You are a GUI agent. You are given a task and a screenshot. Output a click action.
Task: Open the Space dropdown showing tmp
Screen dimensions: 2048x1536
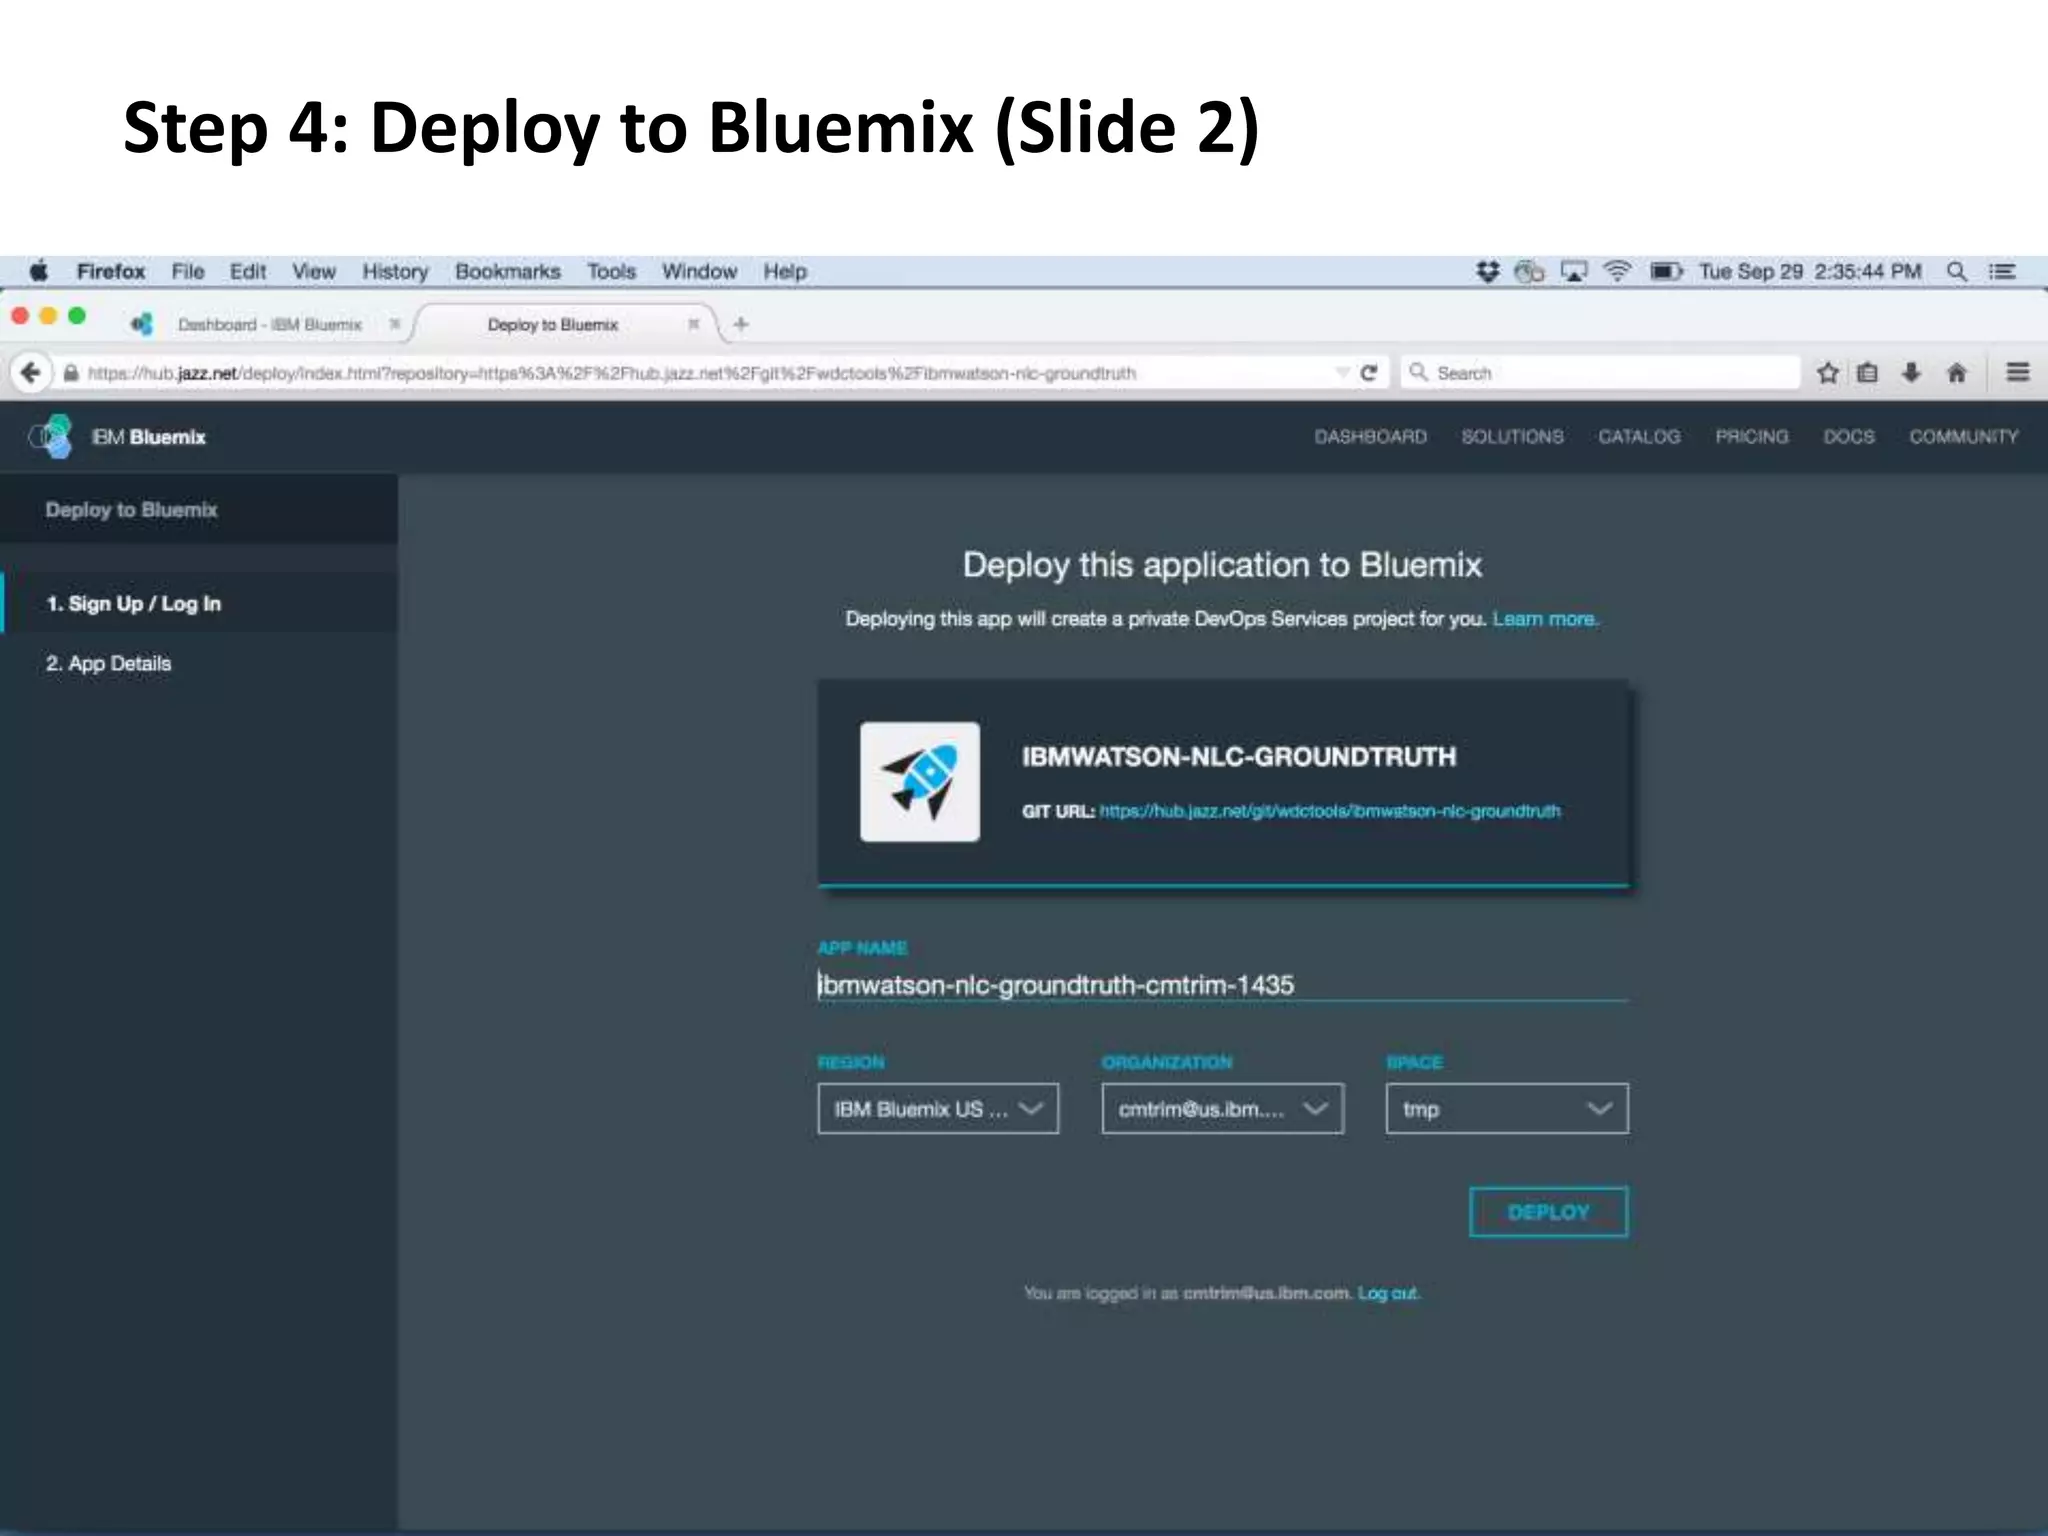pos(1507,1108)
